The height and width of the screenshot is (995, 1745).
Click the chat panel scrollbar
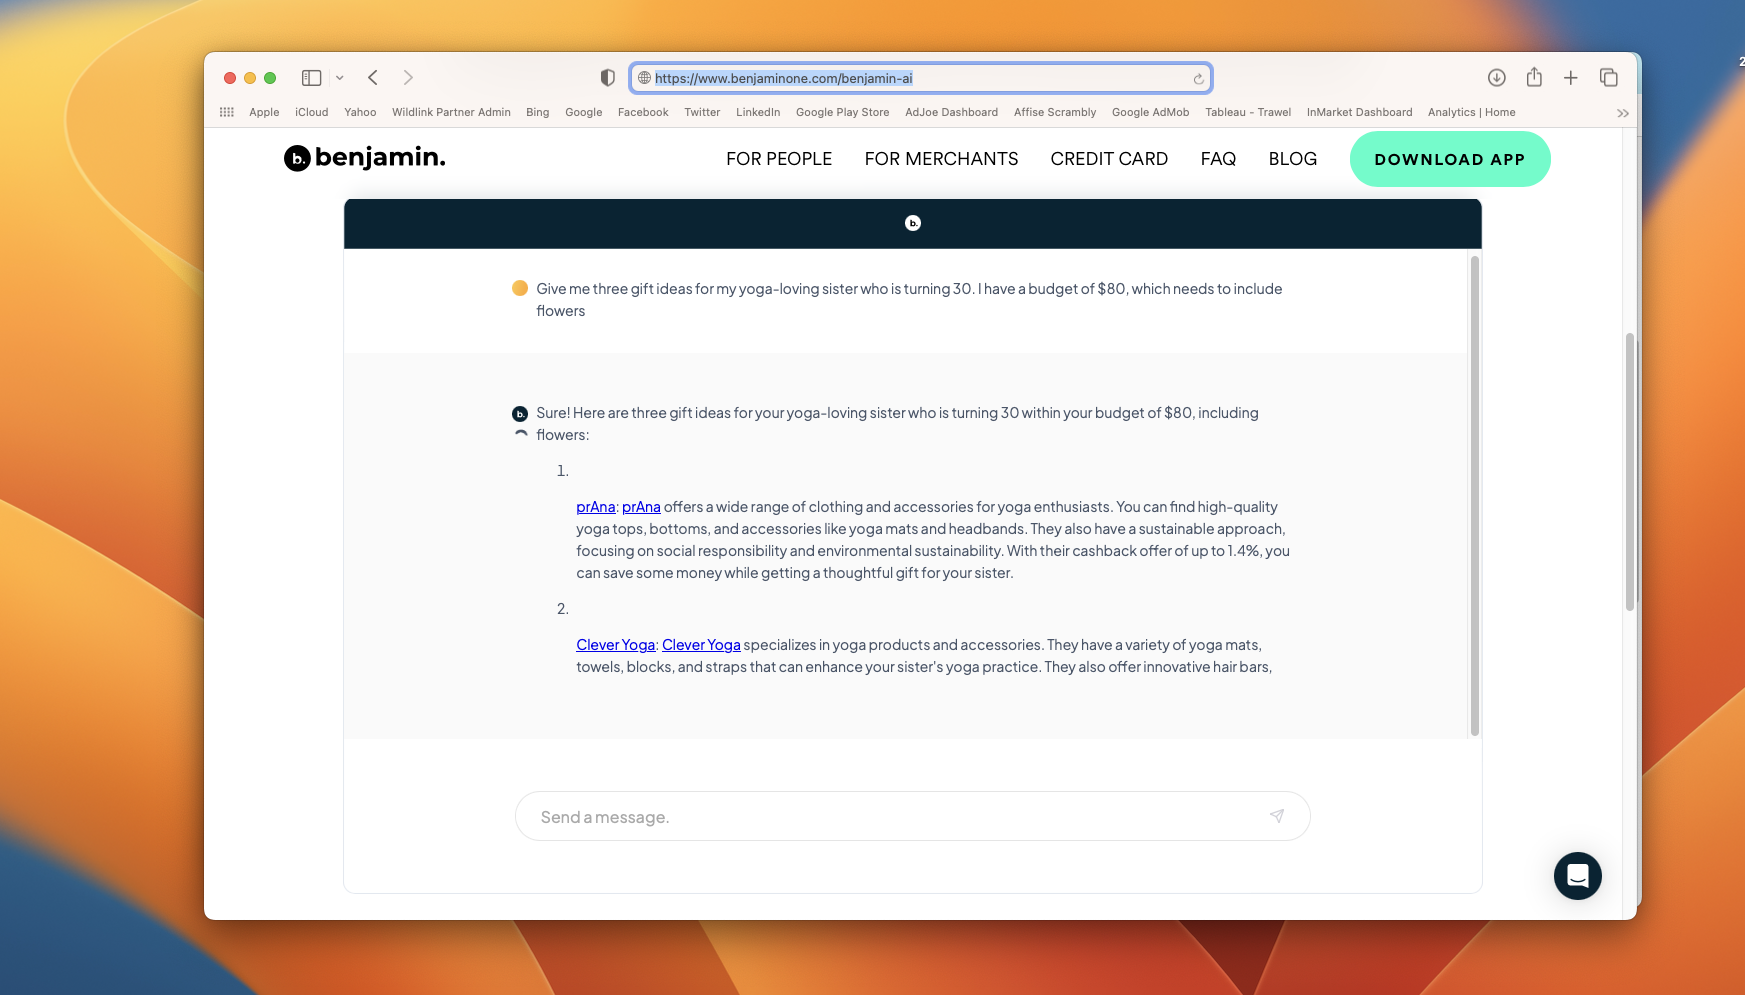pos(1475,495)
